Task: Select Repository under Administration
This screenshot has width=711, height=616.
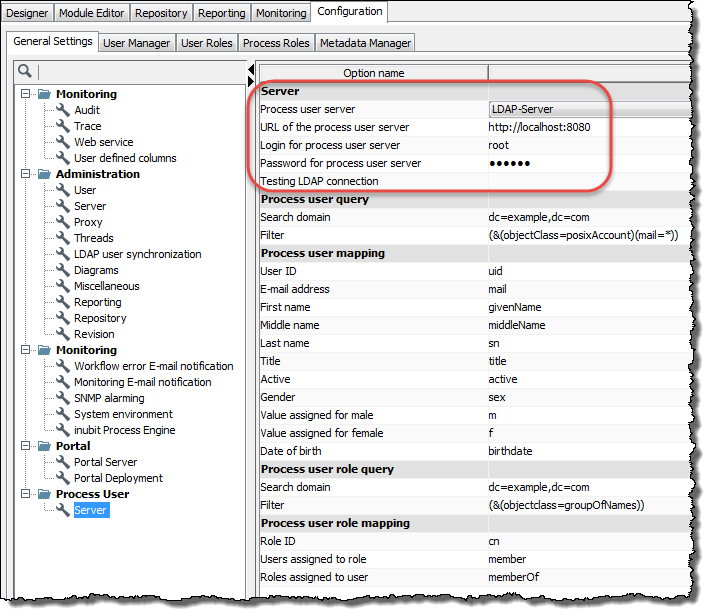Action: [x=100, y=318]
